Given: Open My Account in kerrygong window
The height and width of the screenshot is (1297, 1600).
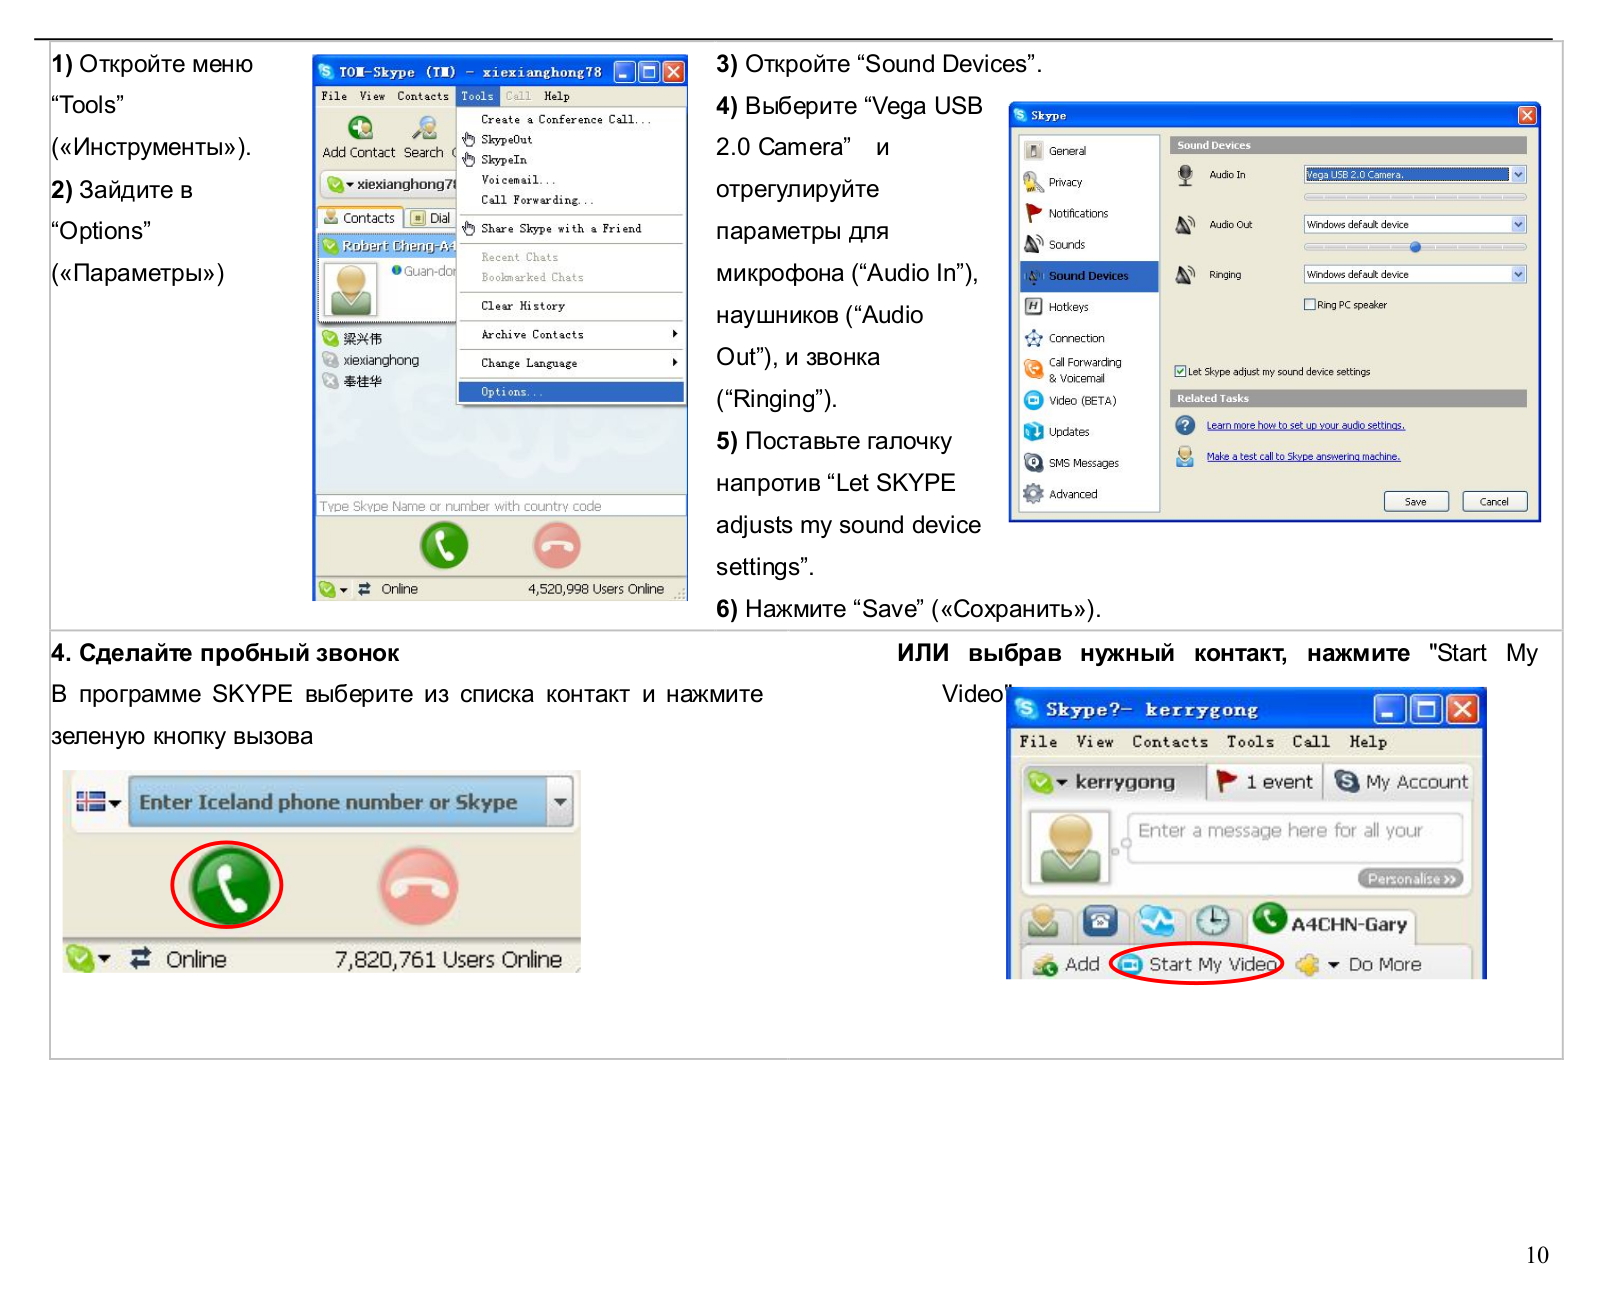Looking at the screenshot, I should tap(1401, 782).
